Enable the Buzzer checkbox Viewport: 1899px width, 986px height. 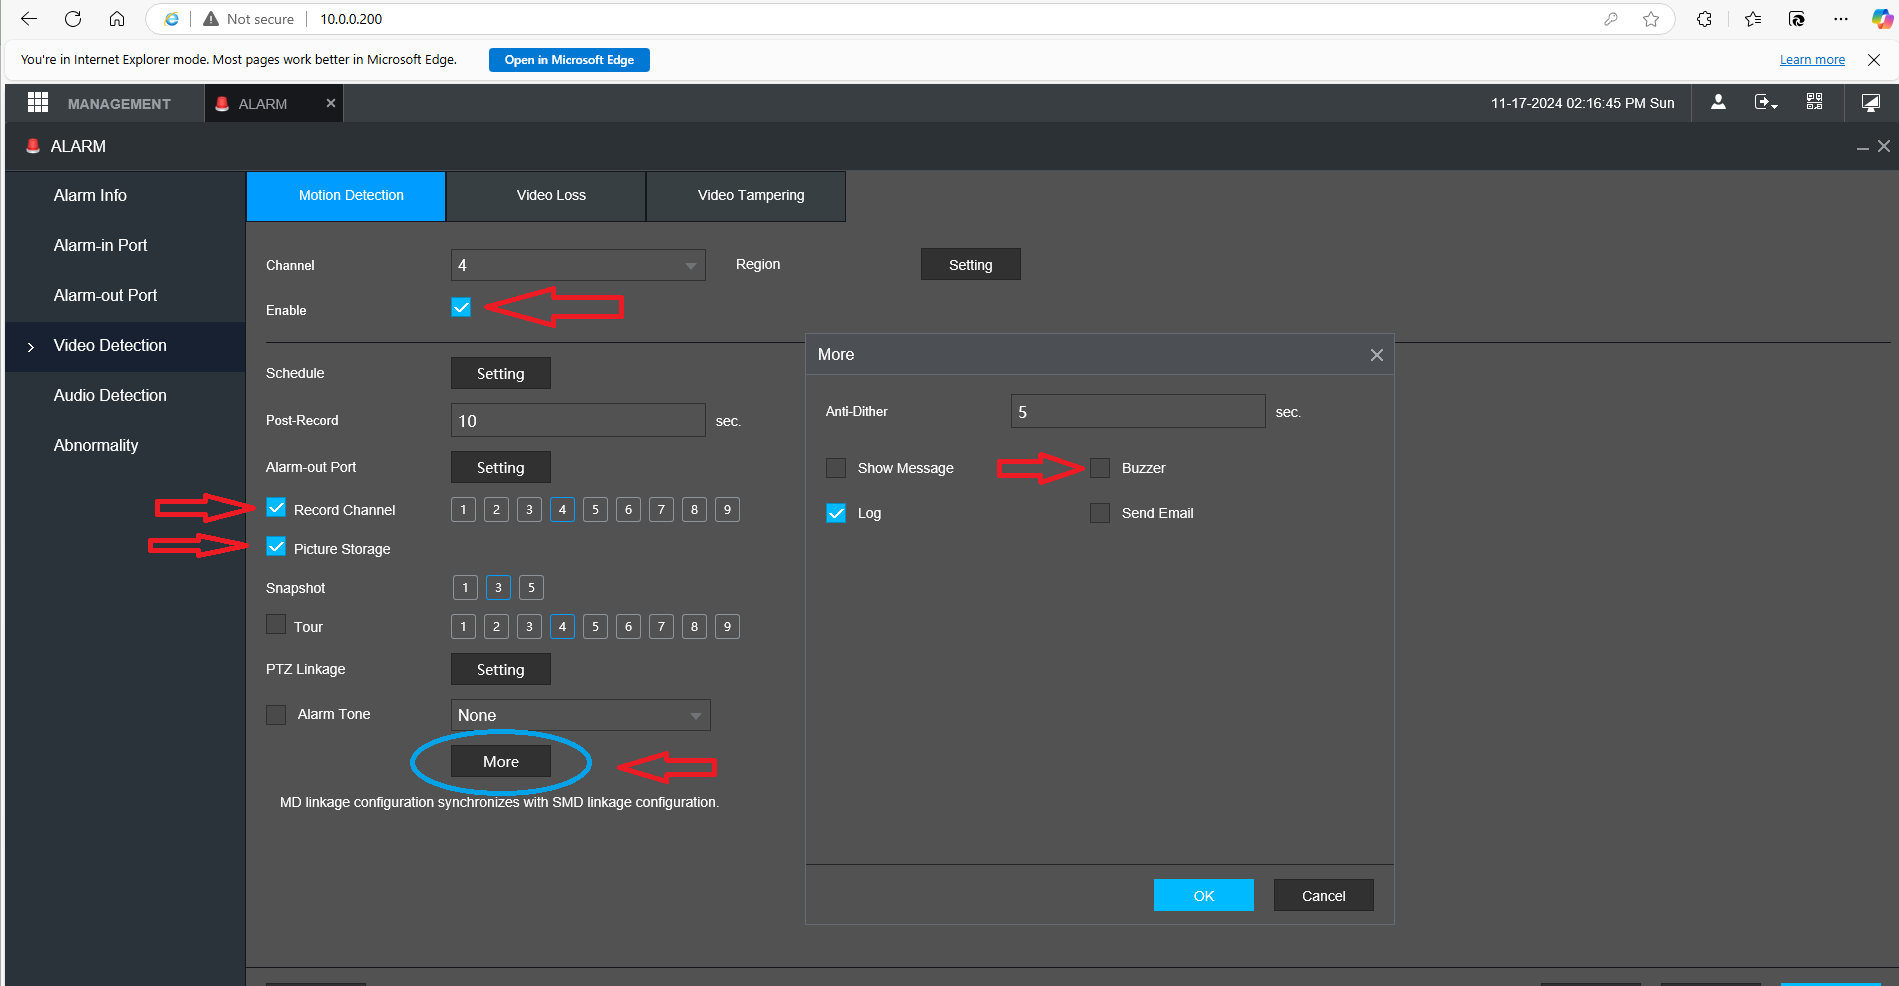[1100, 468]
